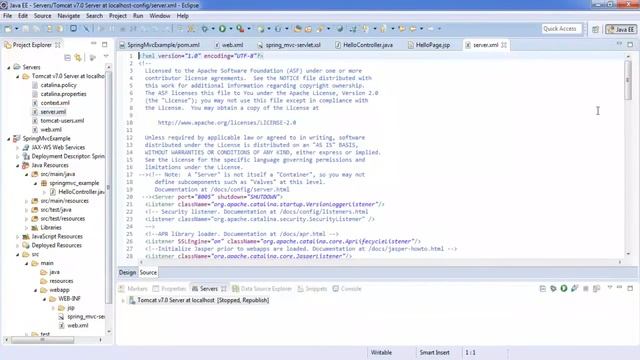Open the Source menu
The image size is (640, 360).
click(x=42, y=16)
